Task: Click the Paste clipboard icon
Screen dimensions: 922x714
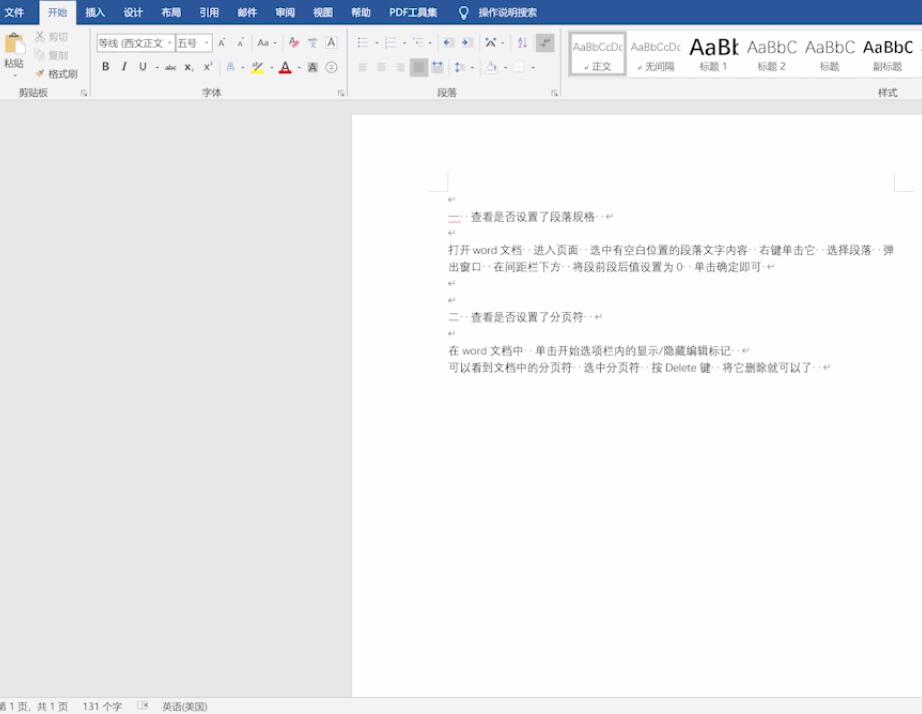Action: point(14,44)
